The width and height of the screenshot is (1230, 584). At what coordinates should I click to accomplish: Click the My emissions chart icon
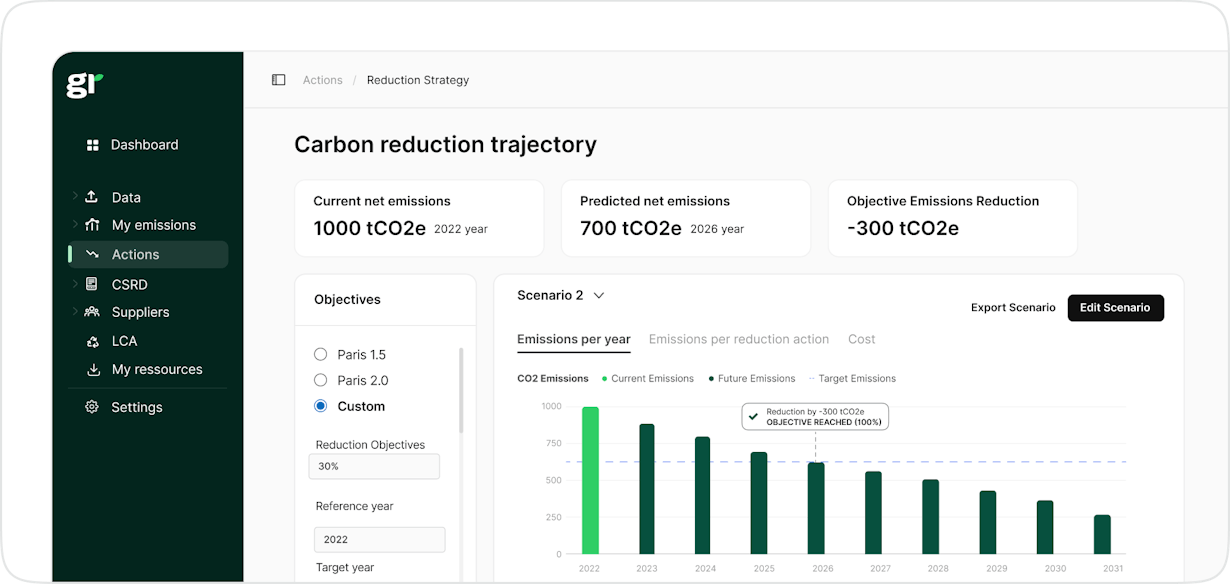92,225
